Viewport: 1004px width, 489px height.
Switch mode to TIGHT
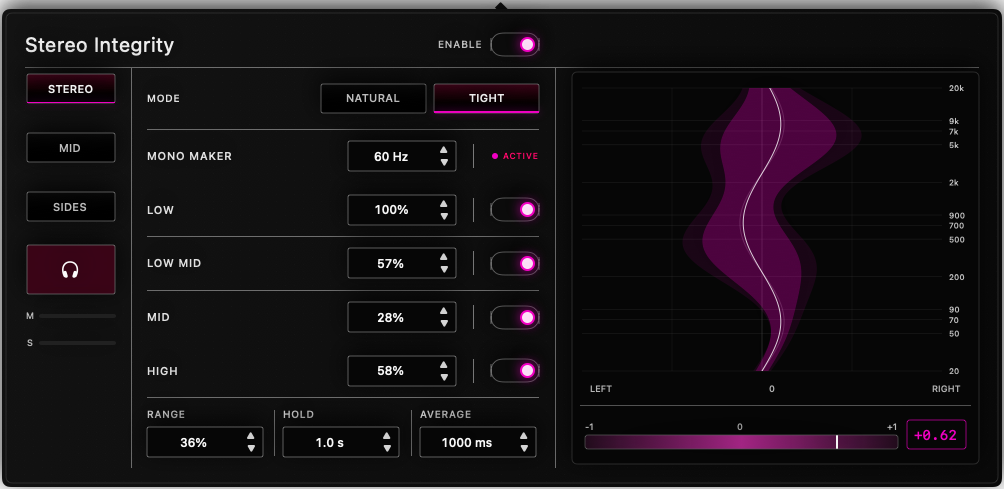coord(487,99)
